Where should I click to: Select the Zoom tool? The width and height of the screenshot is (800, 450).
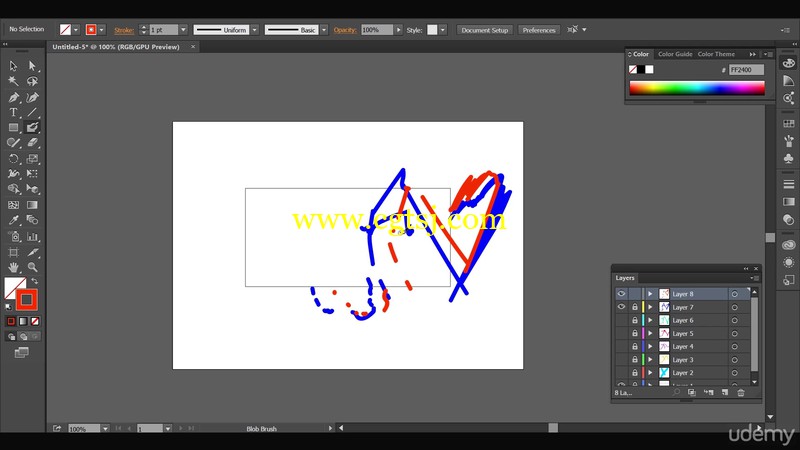pos(32,267)
